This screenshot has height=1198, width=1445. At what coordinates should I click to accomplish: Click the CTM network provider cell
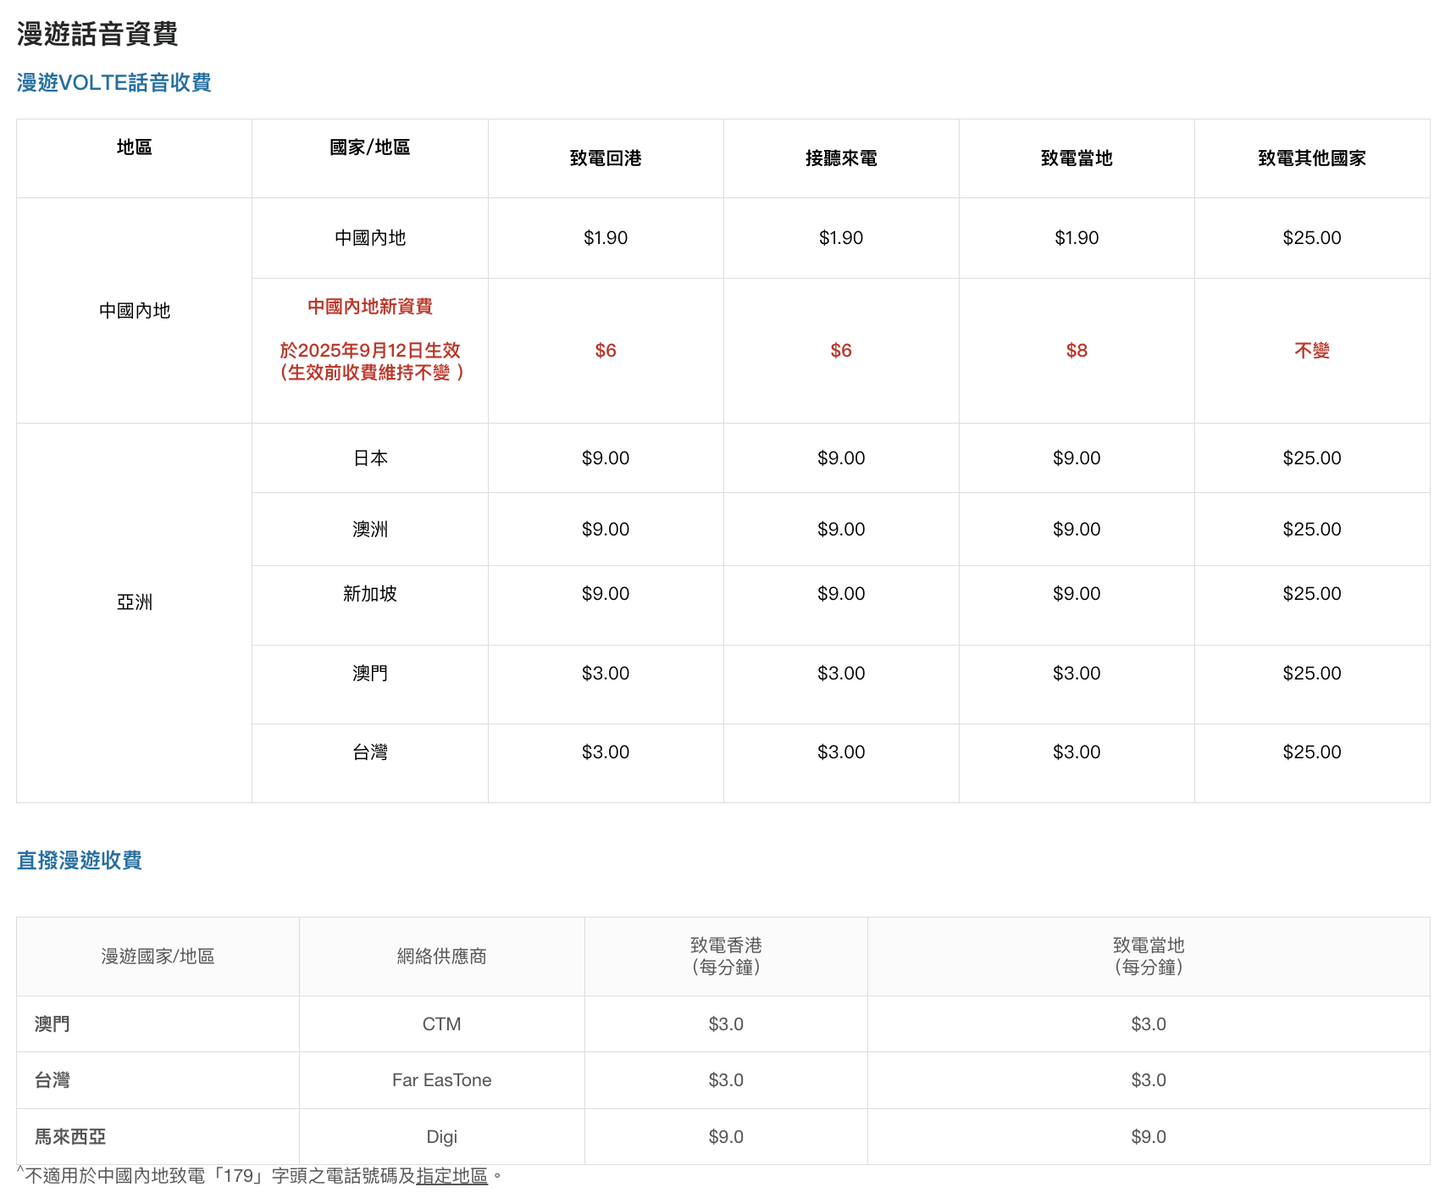441,1023
